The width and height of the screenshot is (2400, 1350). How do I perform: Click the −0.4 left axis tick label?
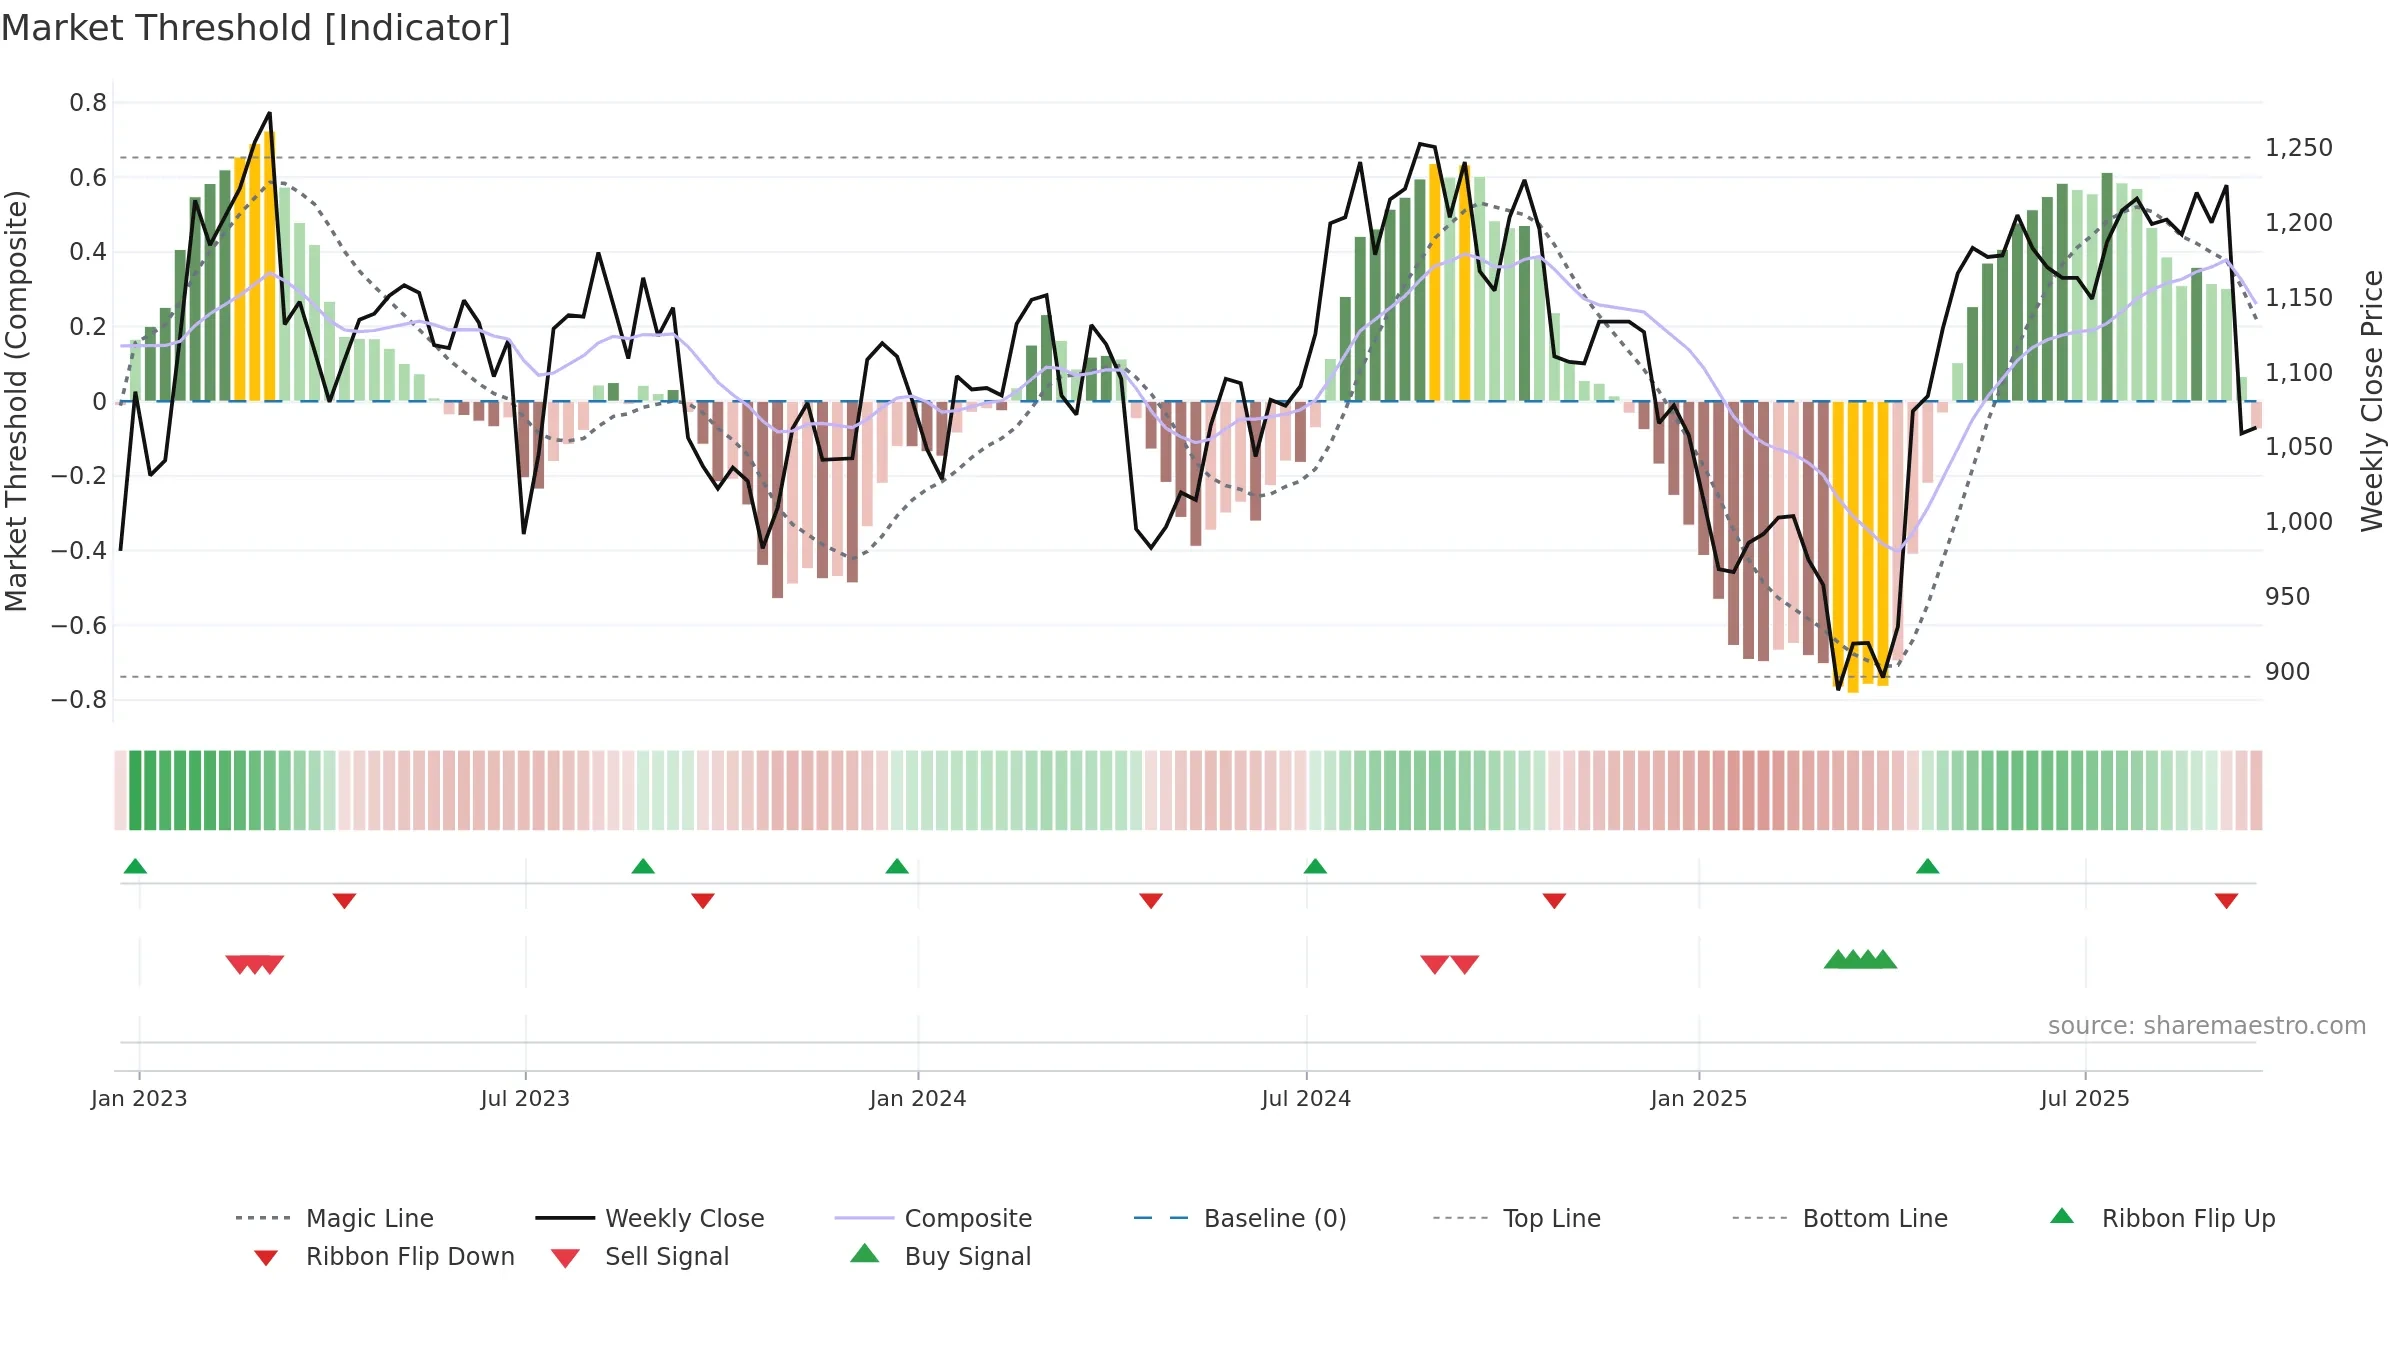pyautogui.click(x=79, y=551)
